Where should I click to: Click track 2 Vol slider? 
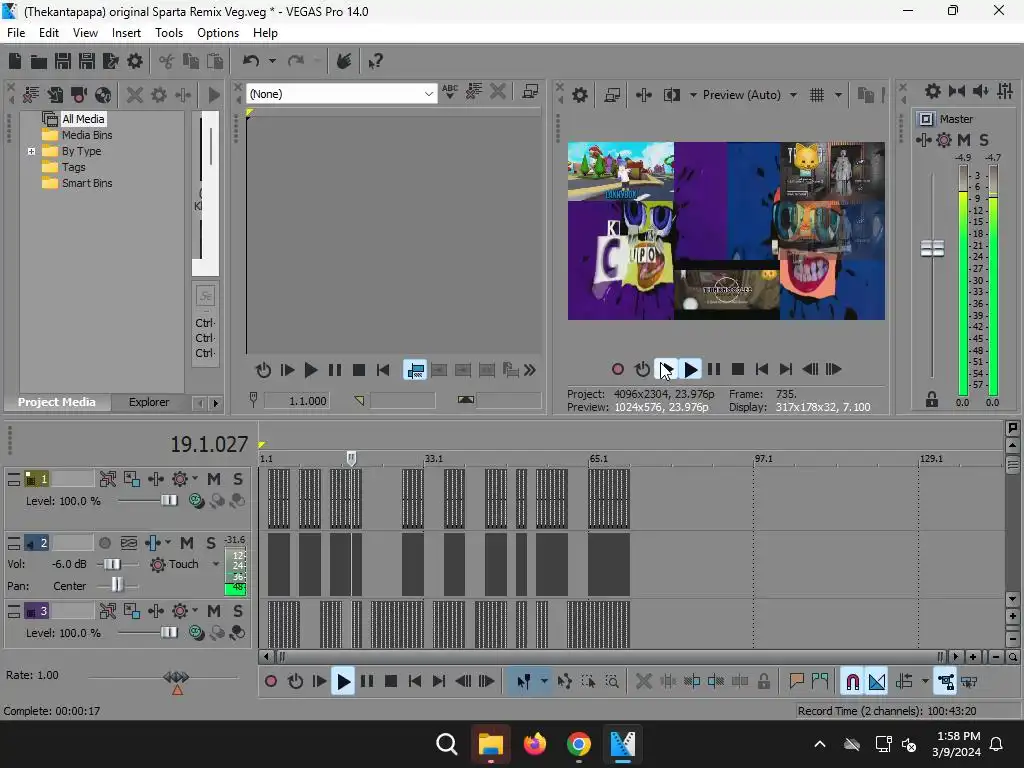[112, 564]
